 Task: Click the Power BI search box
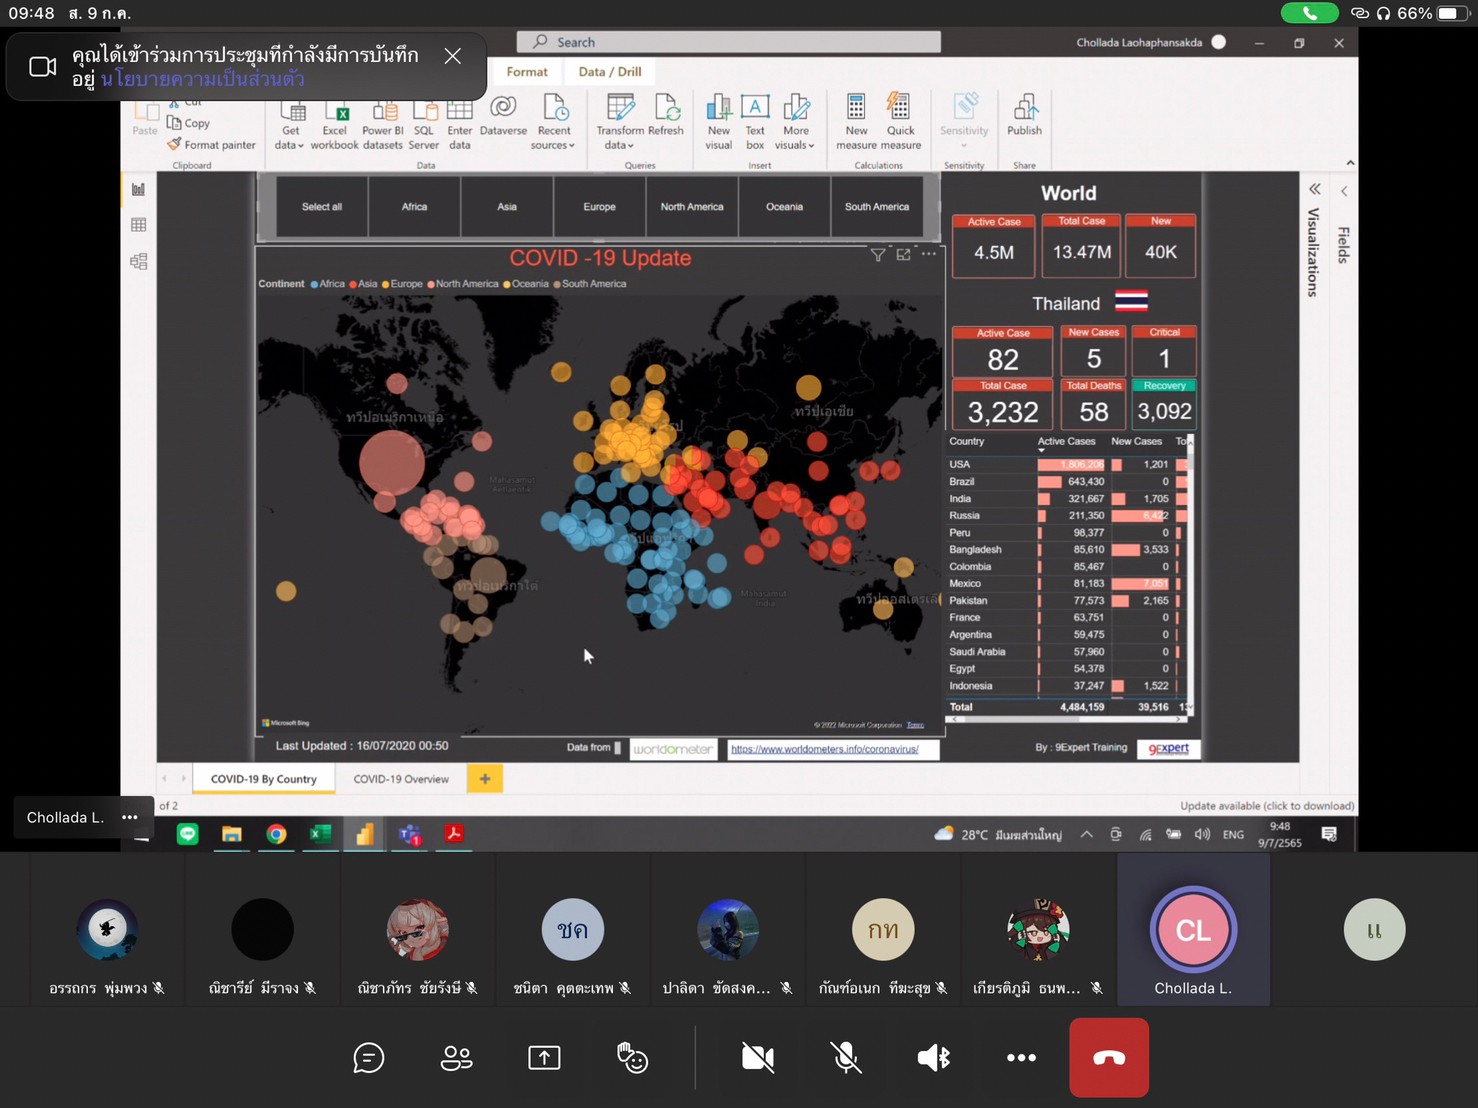[728, 42]
